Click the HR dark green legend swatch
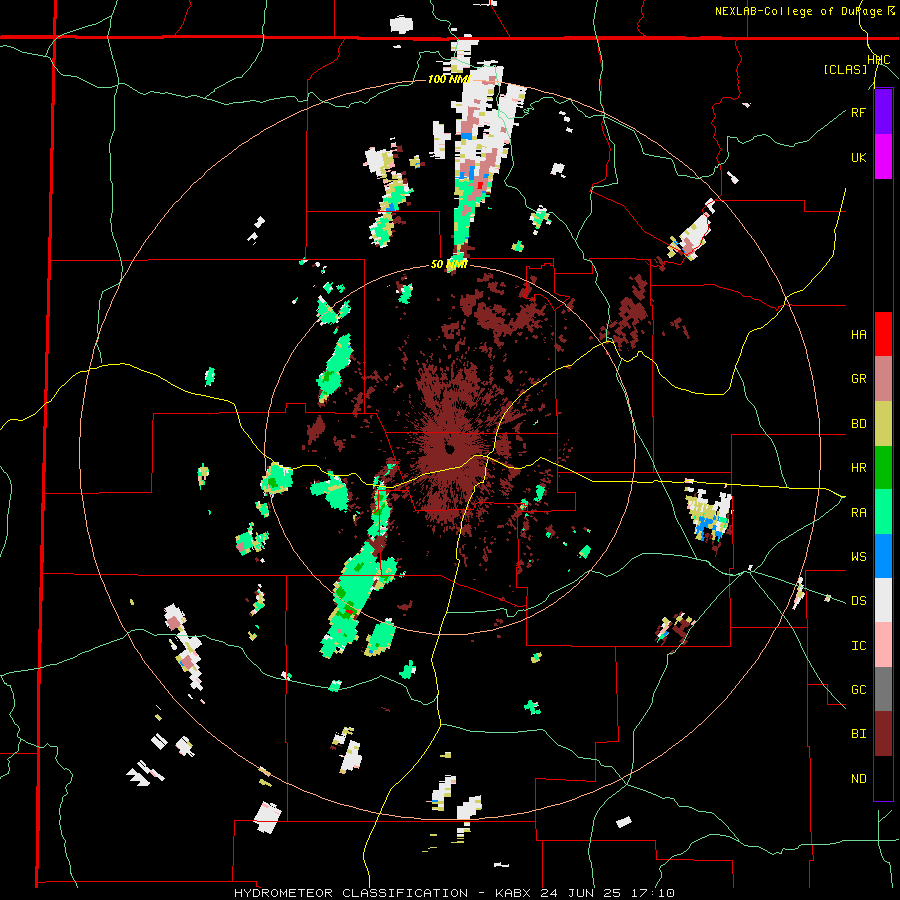The height and width of the screenshot is (900, 900). 883,468
